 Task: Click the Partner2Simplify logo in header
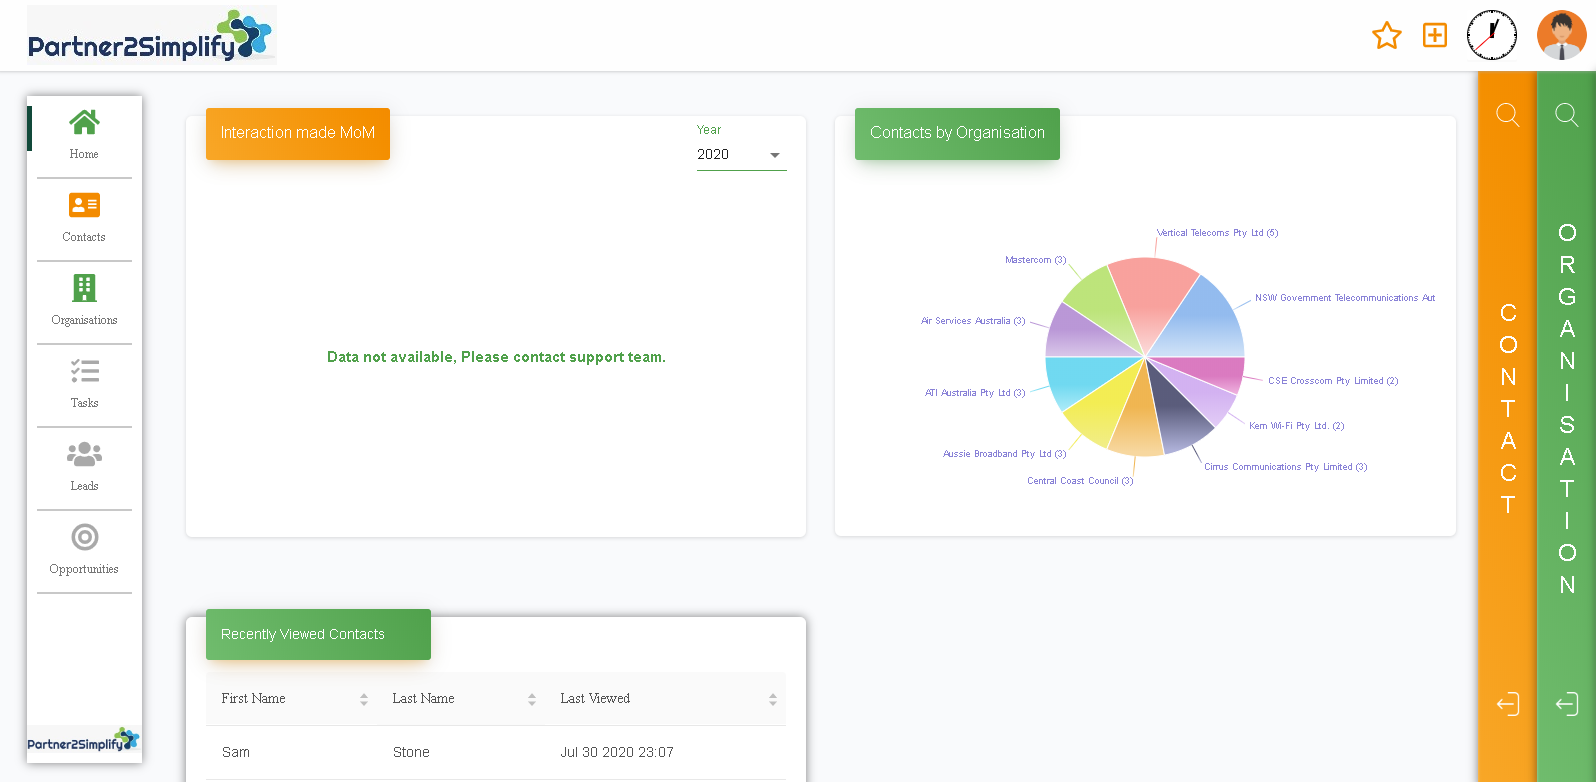(x=151, y=36)
